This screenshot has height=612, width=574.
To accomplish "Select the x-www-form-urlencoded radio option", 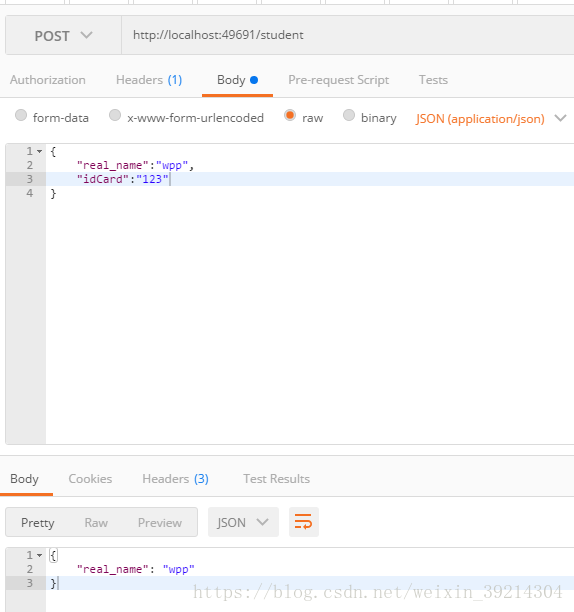I will 115,116.
